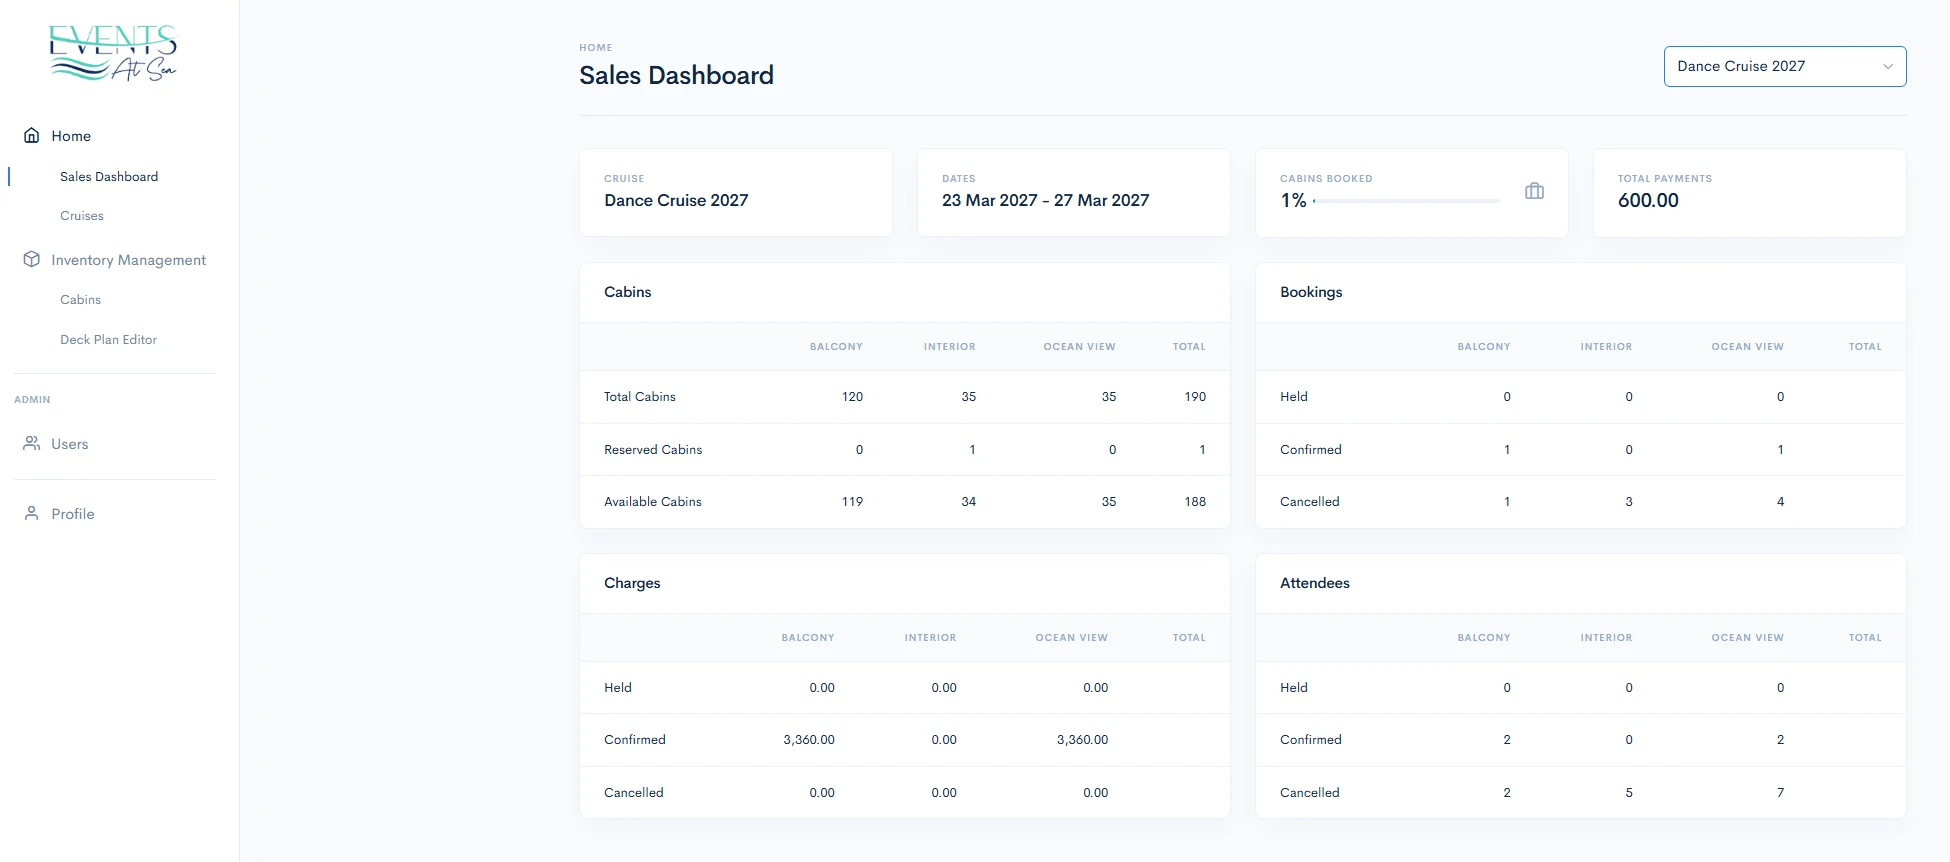
Task: Click the cabins booked progress bar
Action: [x=1406, y=201]
